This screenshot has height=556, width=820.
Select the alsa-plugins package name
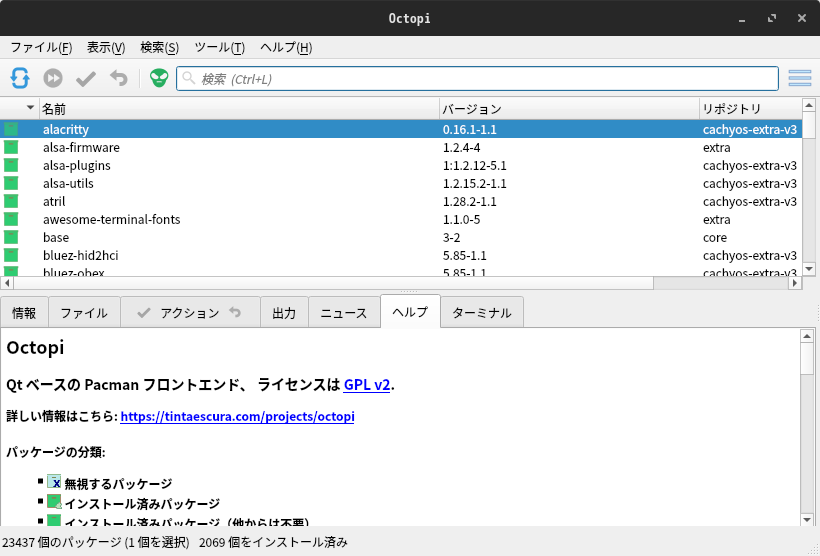(x=77, y=165)
